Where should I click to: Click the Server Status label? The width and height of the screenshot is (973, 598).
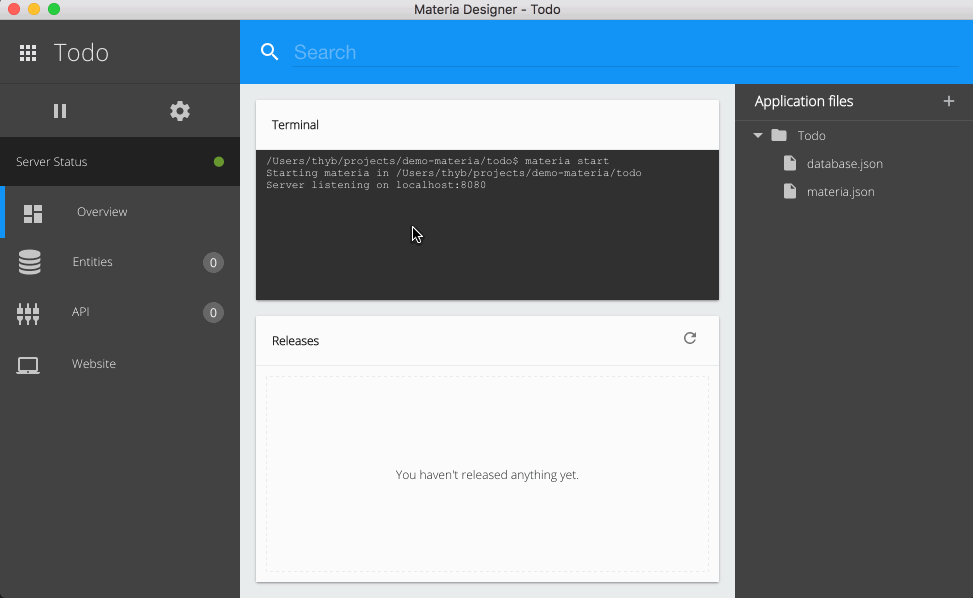tap(52, 162)
